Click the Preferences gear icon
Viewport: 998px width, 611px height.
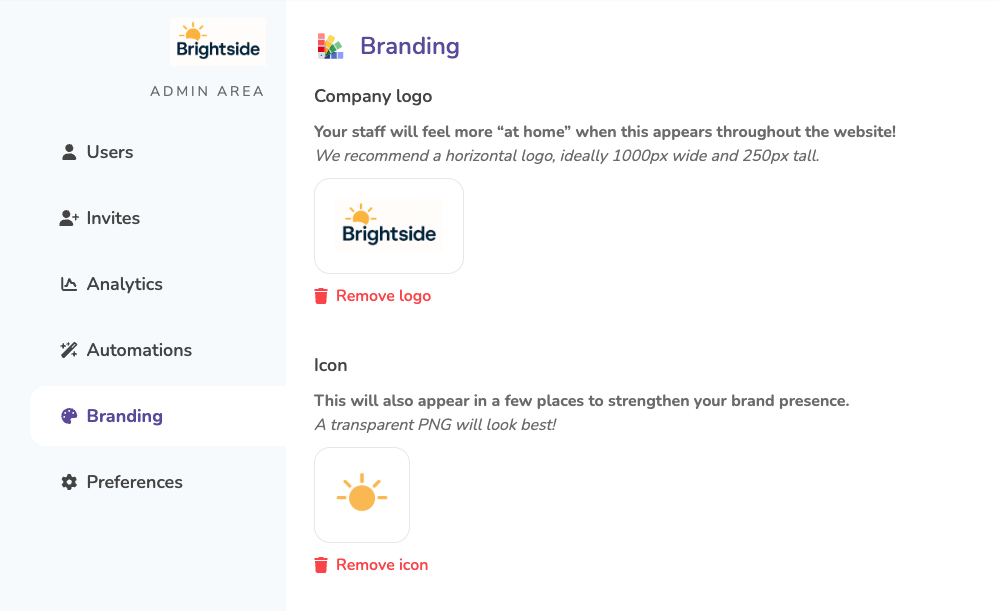[69, 482]
